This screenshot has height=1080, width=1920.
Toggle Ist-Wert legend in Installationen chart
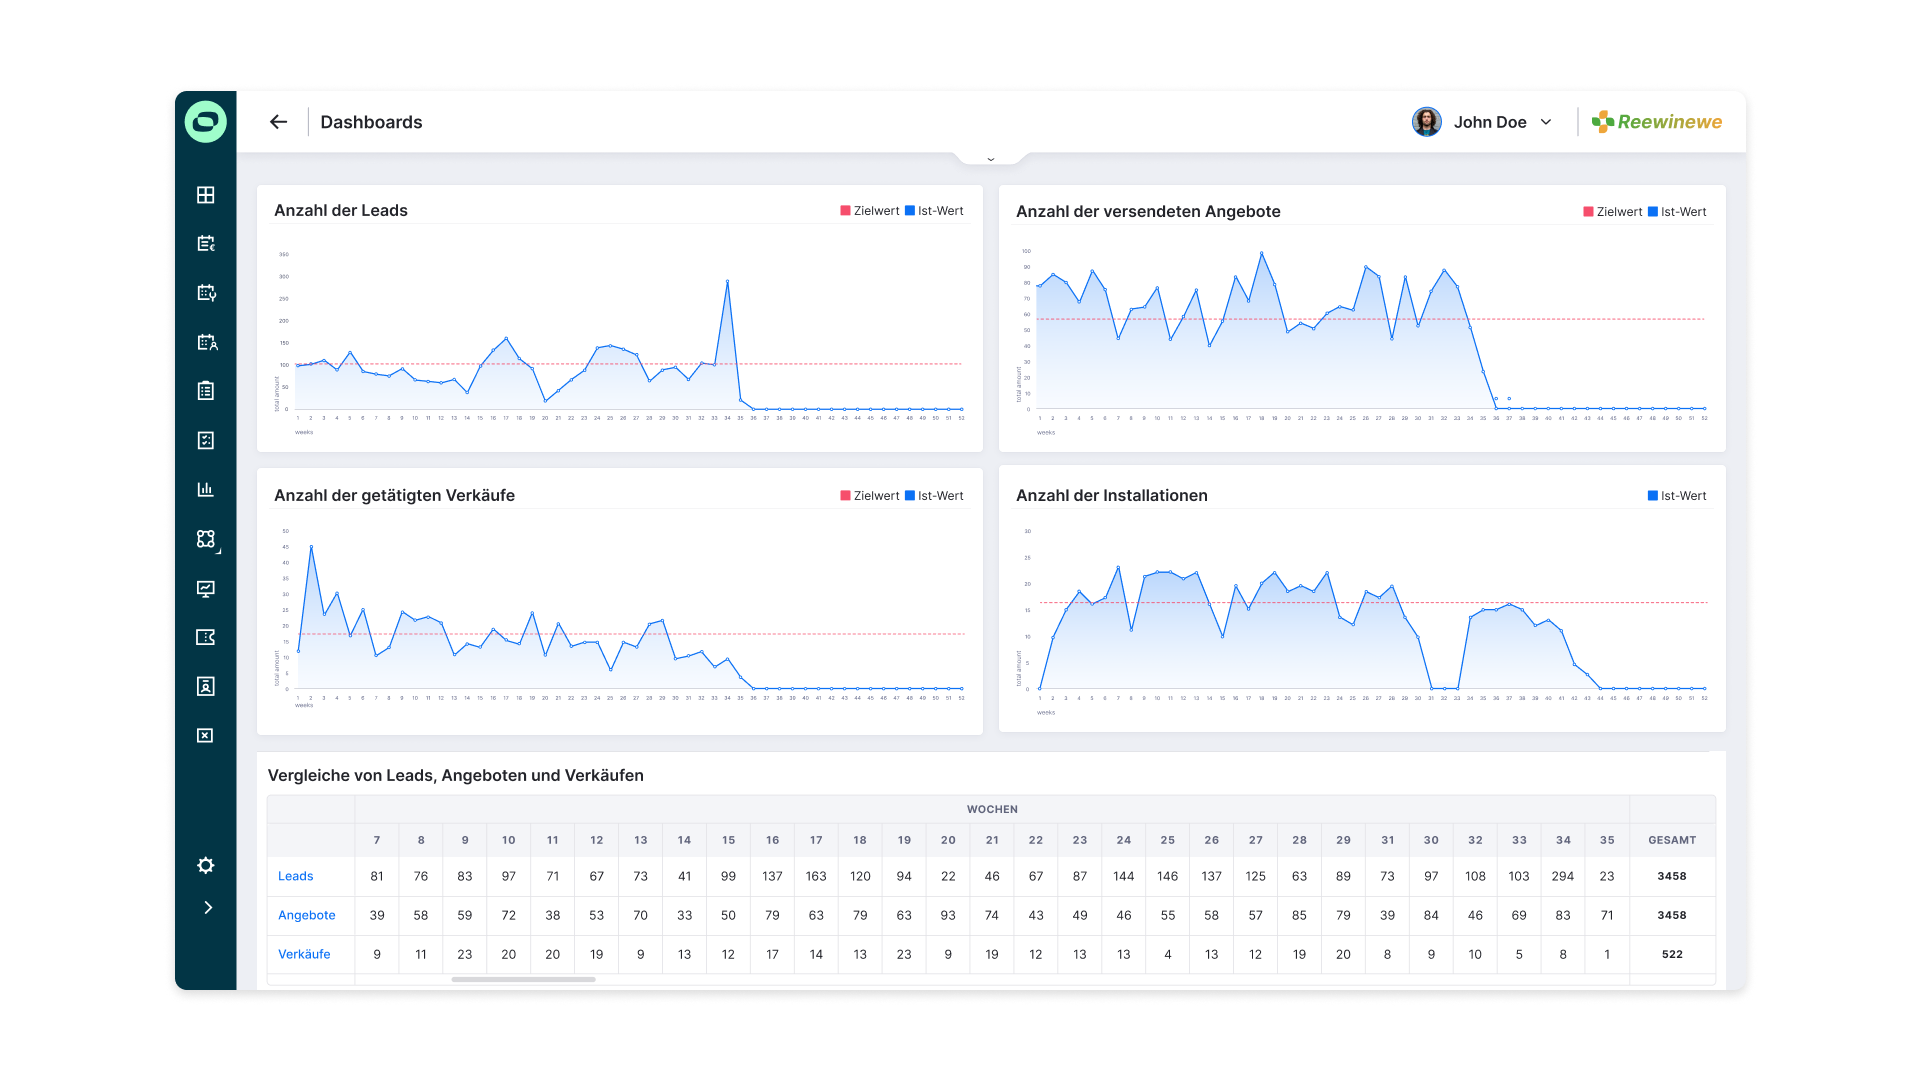tap(1677, 496)
